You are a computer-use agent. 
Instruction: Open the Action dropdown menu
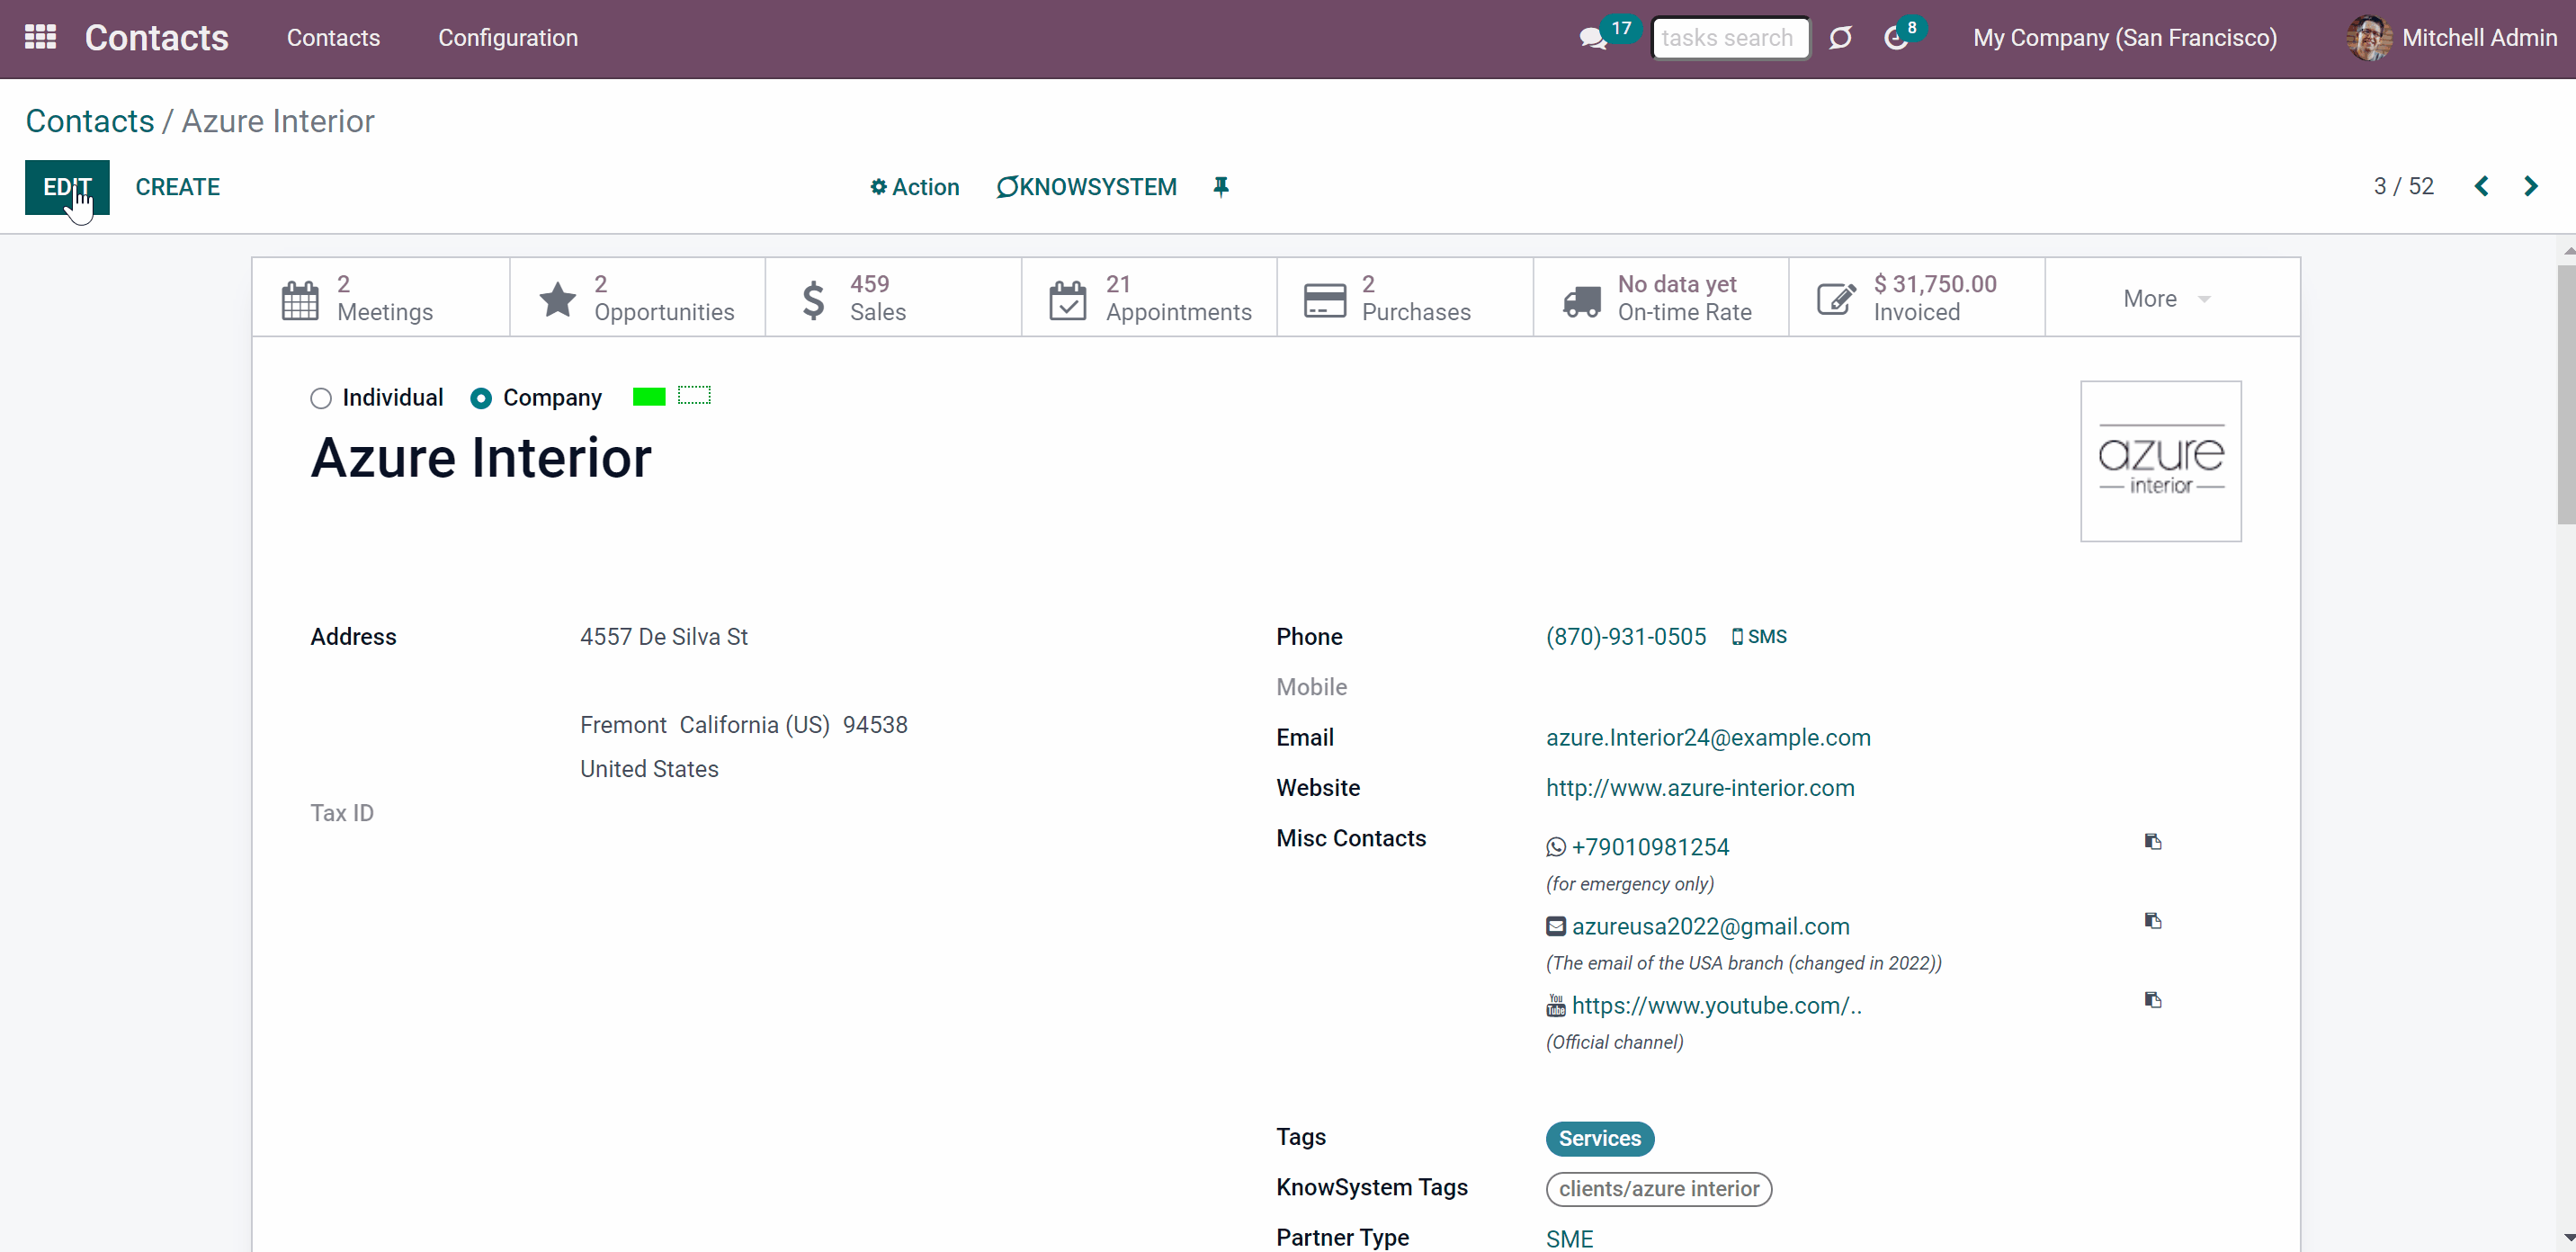[914, 187]
